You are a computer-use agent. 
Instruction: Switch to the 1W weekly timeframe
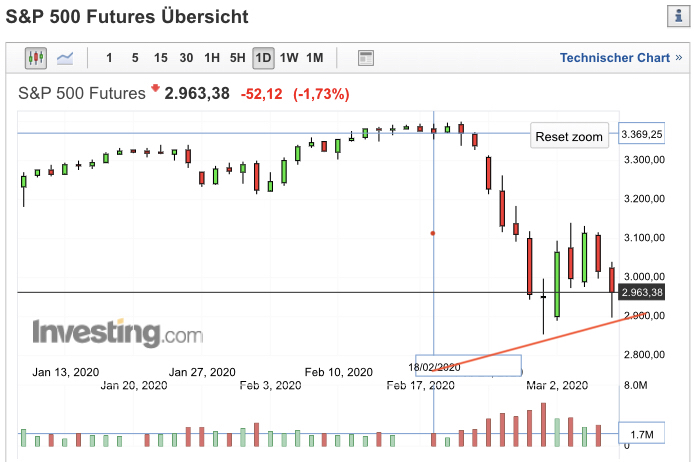tap(289, 58)
